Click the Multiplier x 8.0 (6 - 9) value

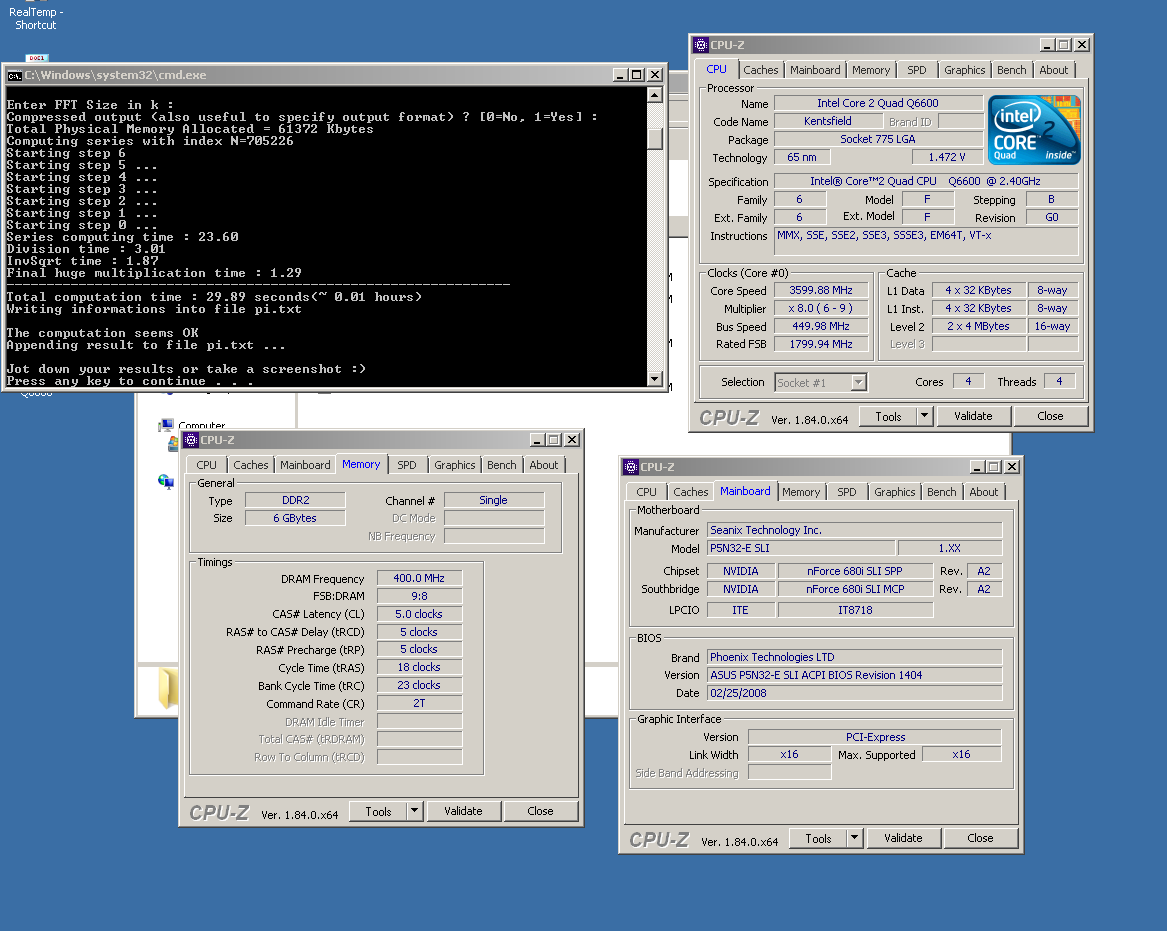coord(821,308)
